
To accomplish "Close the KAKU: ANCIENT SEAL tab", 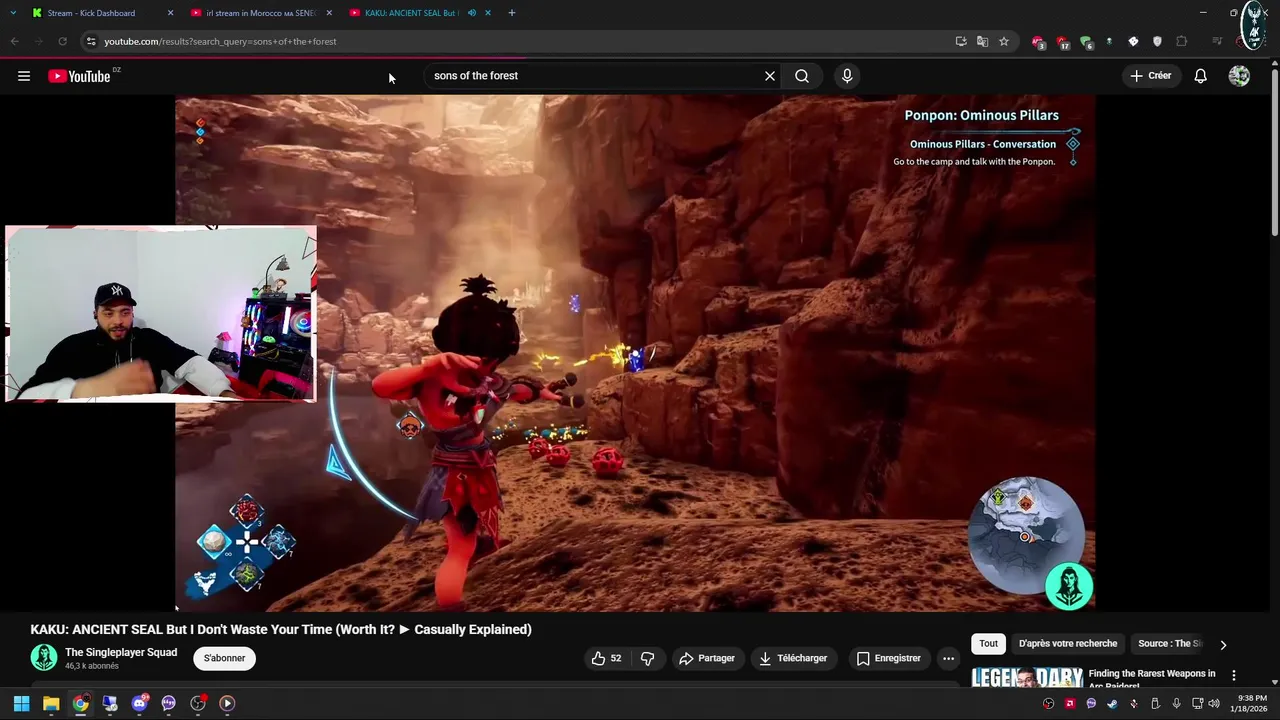I will click(x=488, y=13).
